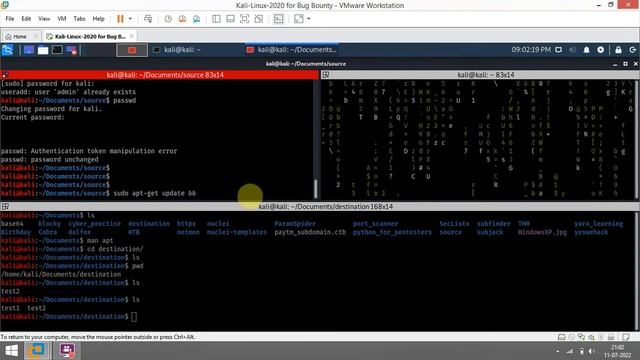Open the Tabs menu
The image size is (640, 360).
pyautogui.click(x=79, y=19)
